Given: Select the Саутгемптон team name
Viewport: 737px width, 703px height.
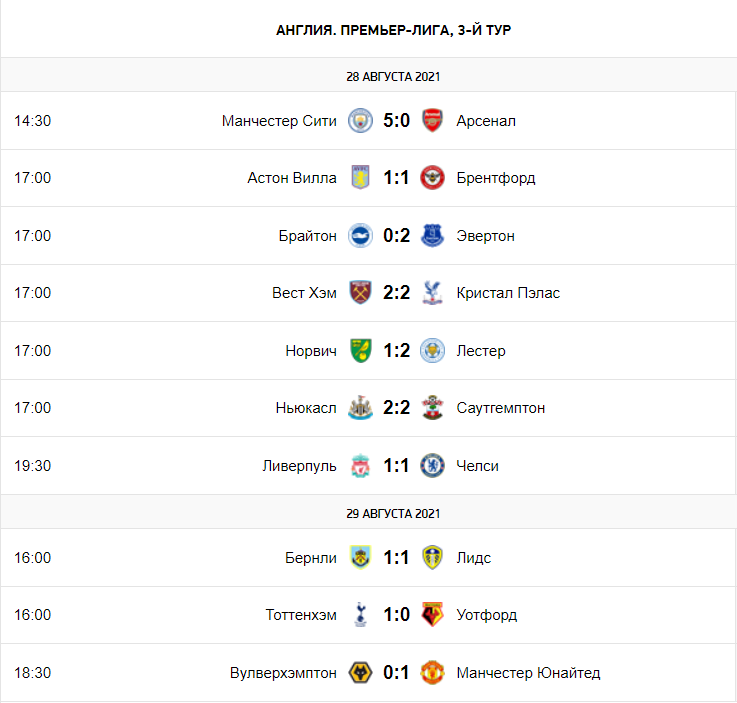Looking at the screenshot, I should tap(501, 408).
